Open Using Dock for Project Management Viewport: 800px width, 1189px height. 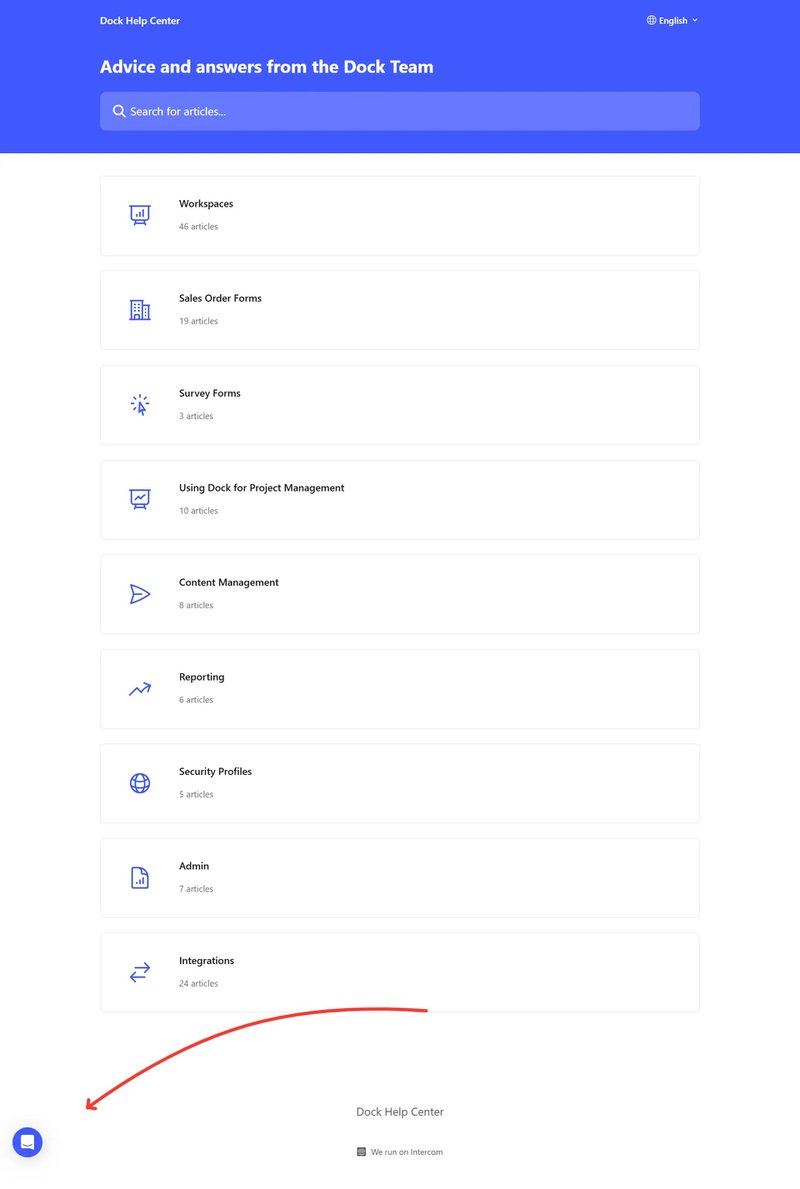(x=261, y=488)
